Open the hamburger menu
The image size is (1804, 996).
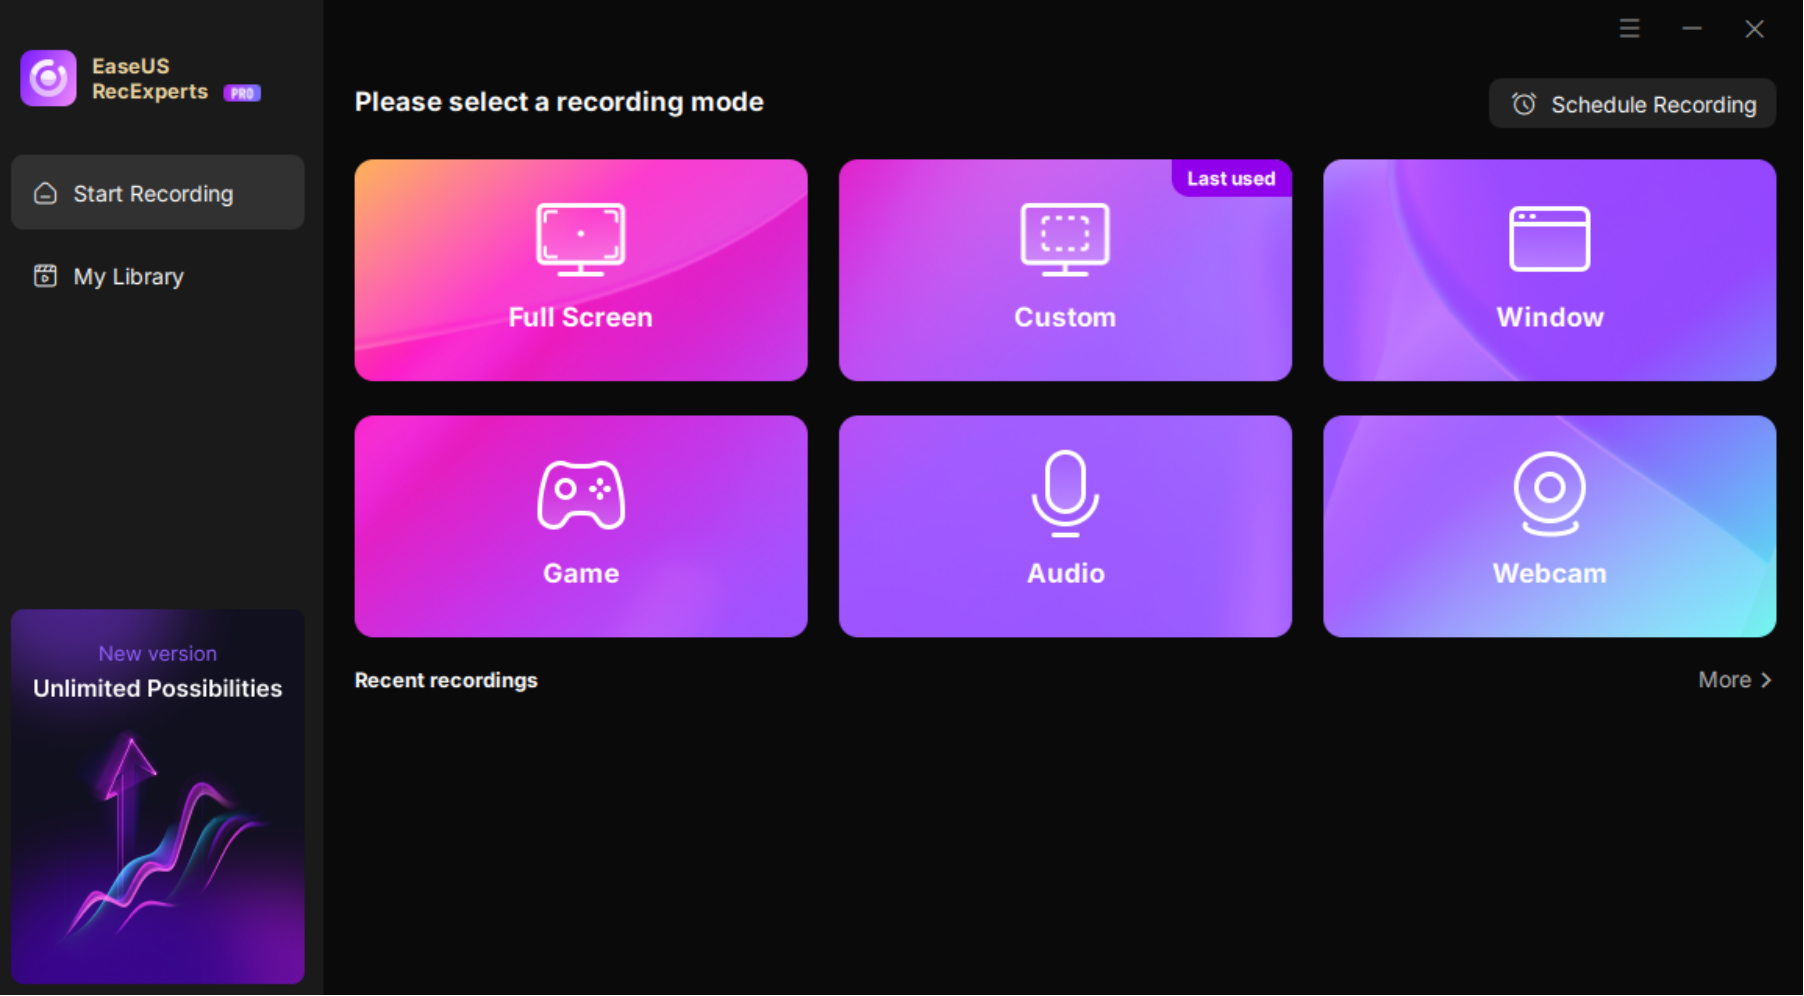point(1628,28)
